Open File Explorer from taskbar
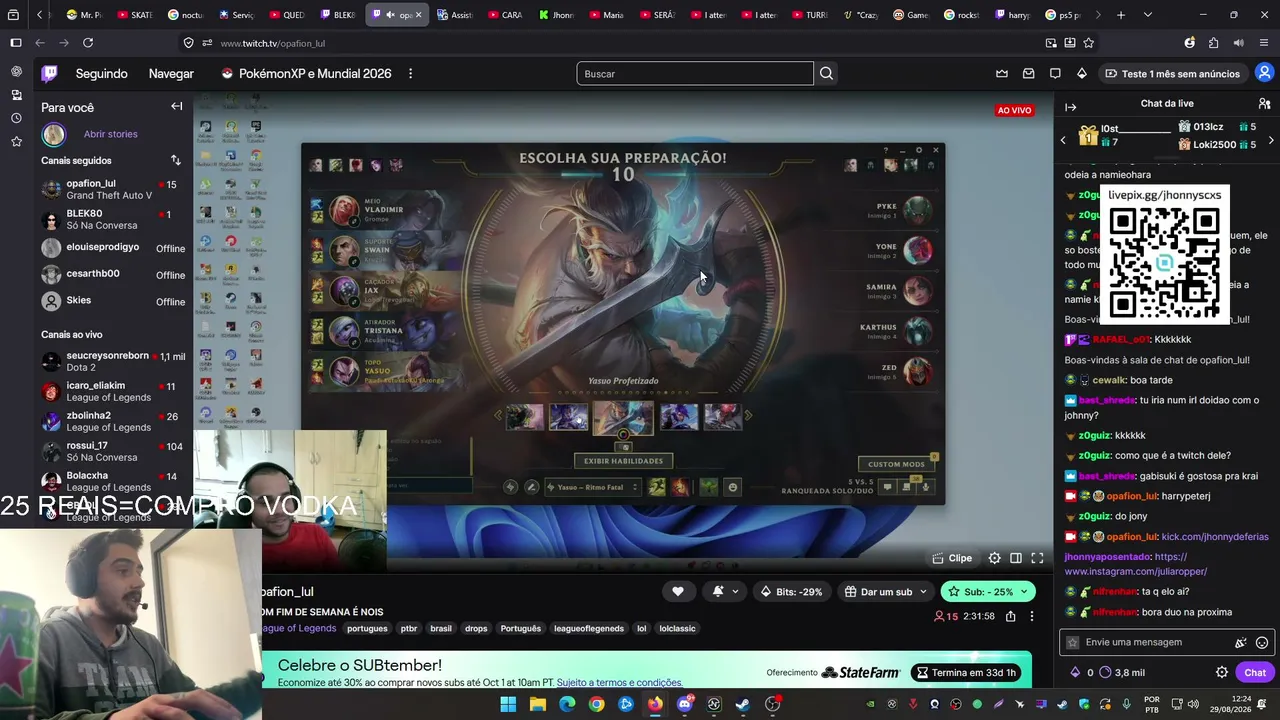Viewport: 1280px width, 720px height. (537, 704)
